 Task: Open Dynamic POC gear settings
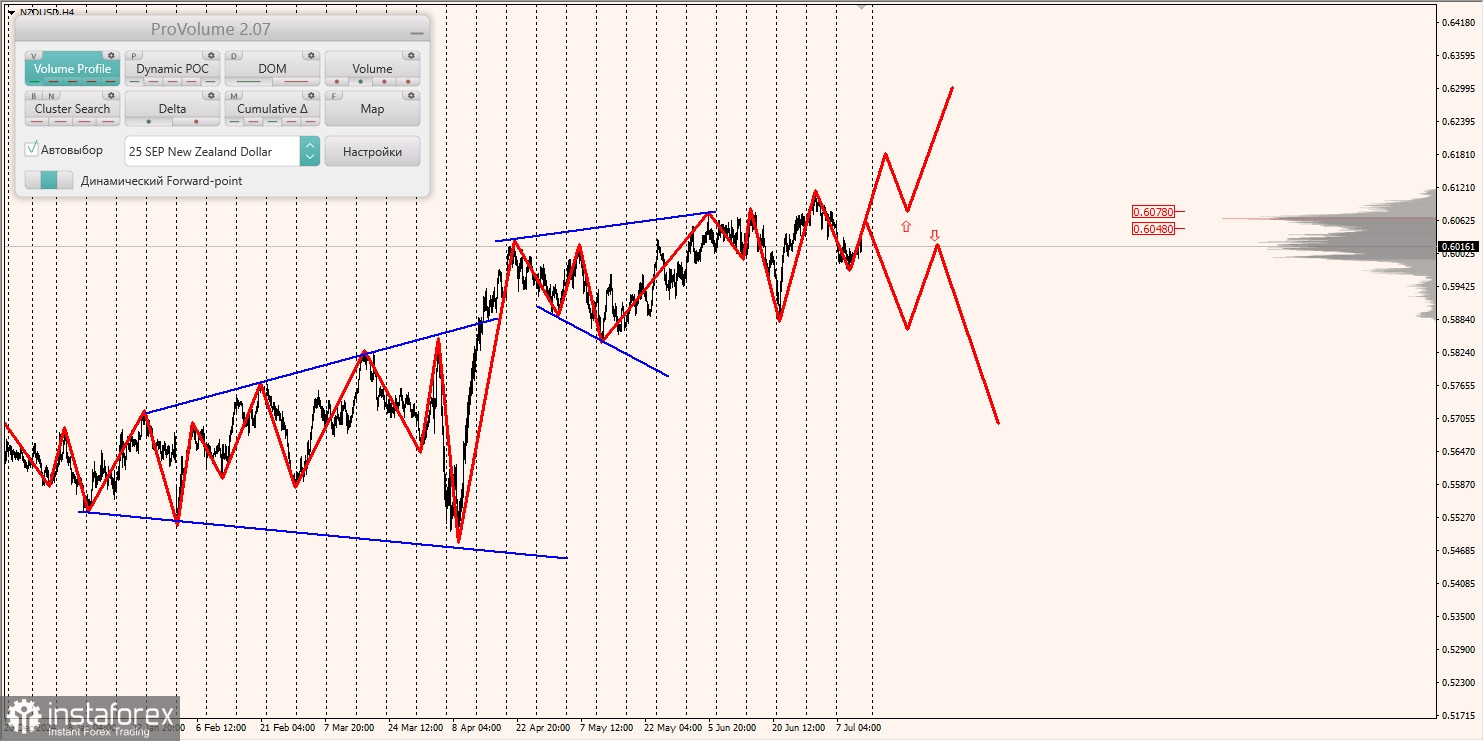click(211, 55)
